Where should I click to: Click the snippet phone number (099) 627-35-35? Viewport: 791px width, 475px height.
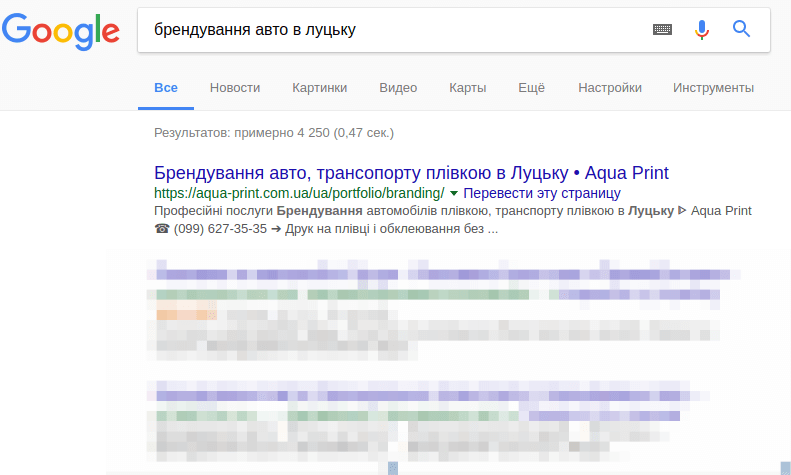pyautogui.click(x=220, y=229)
